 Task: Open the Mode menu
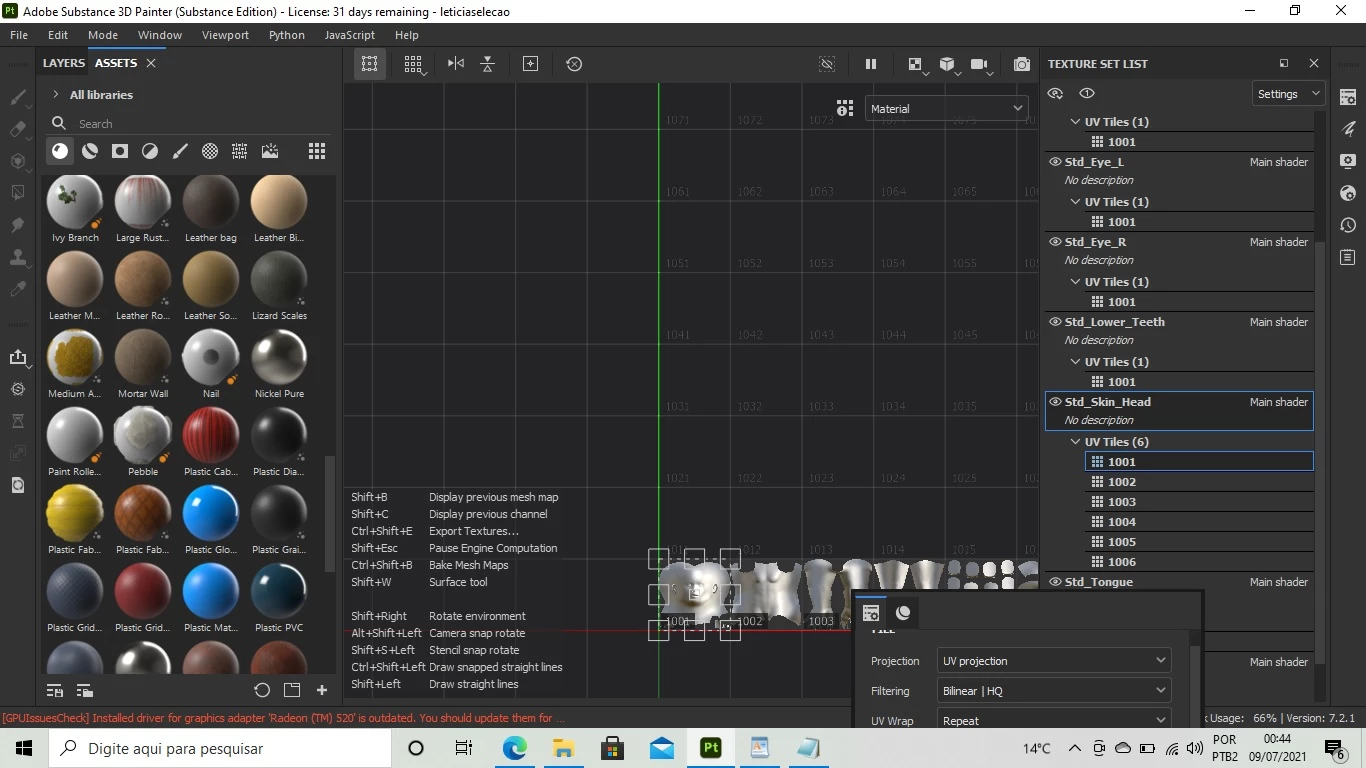tap(103, 35)
